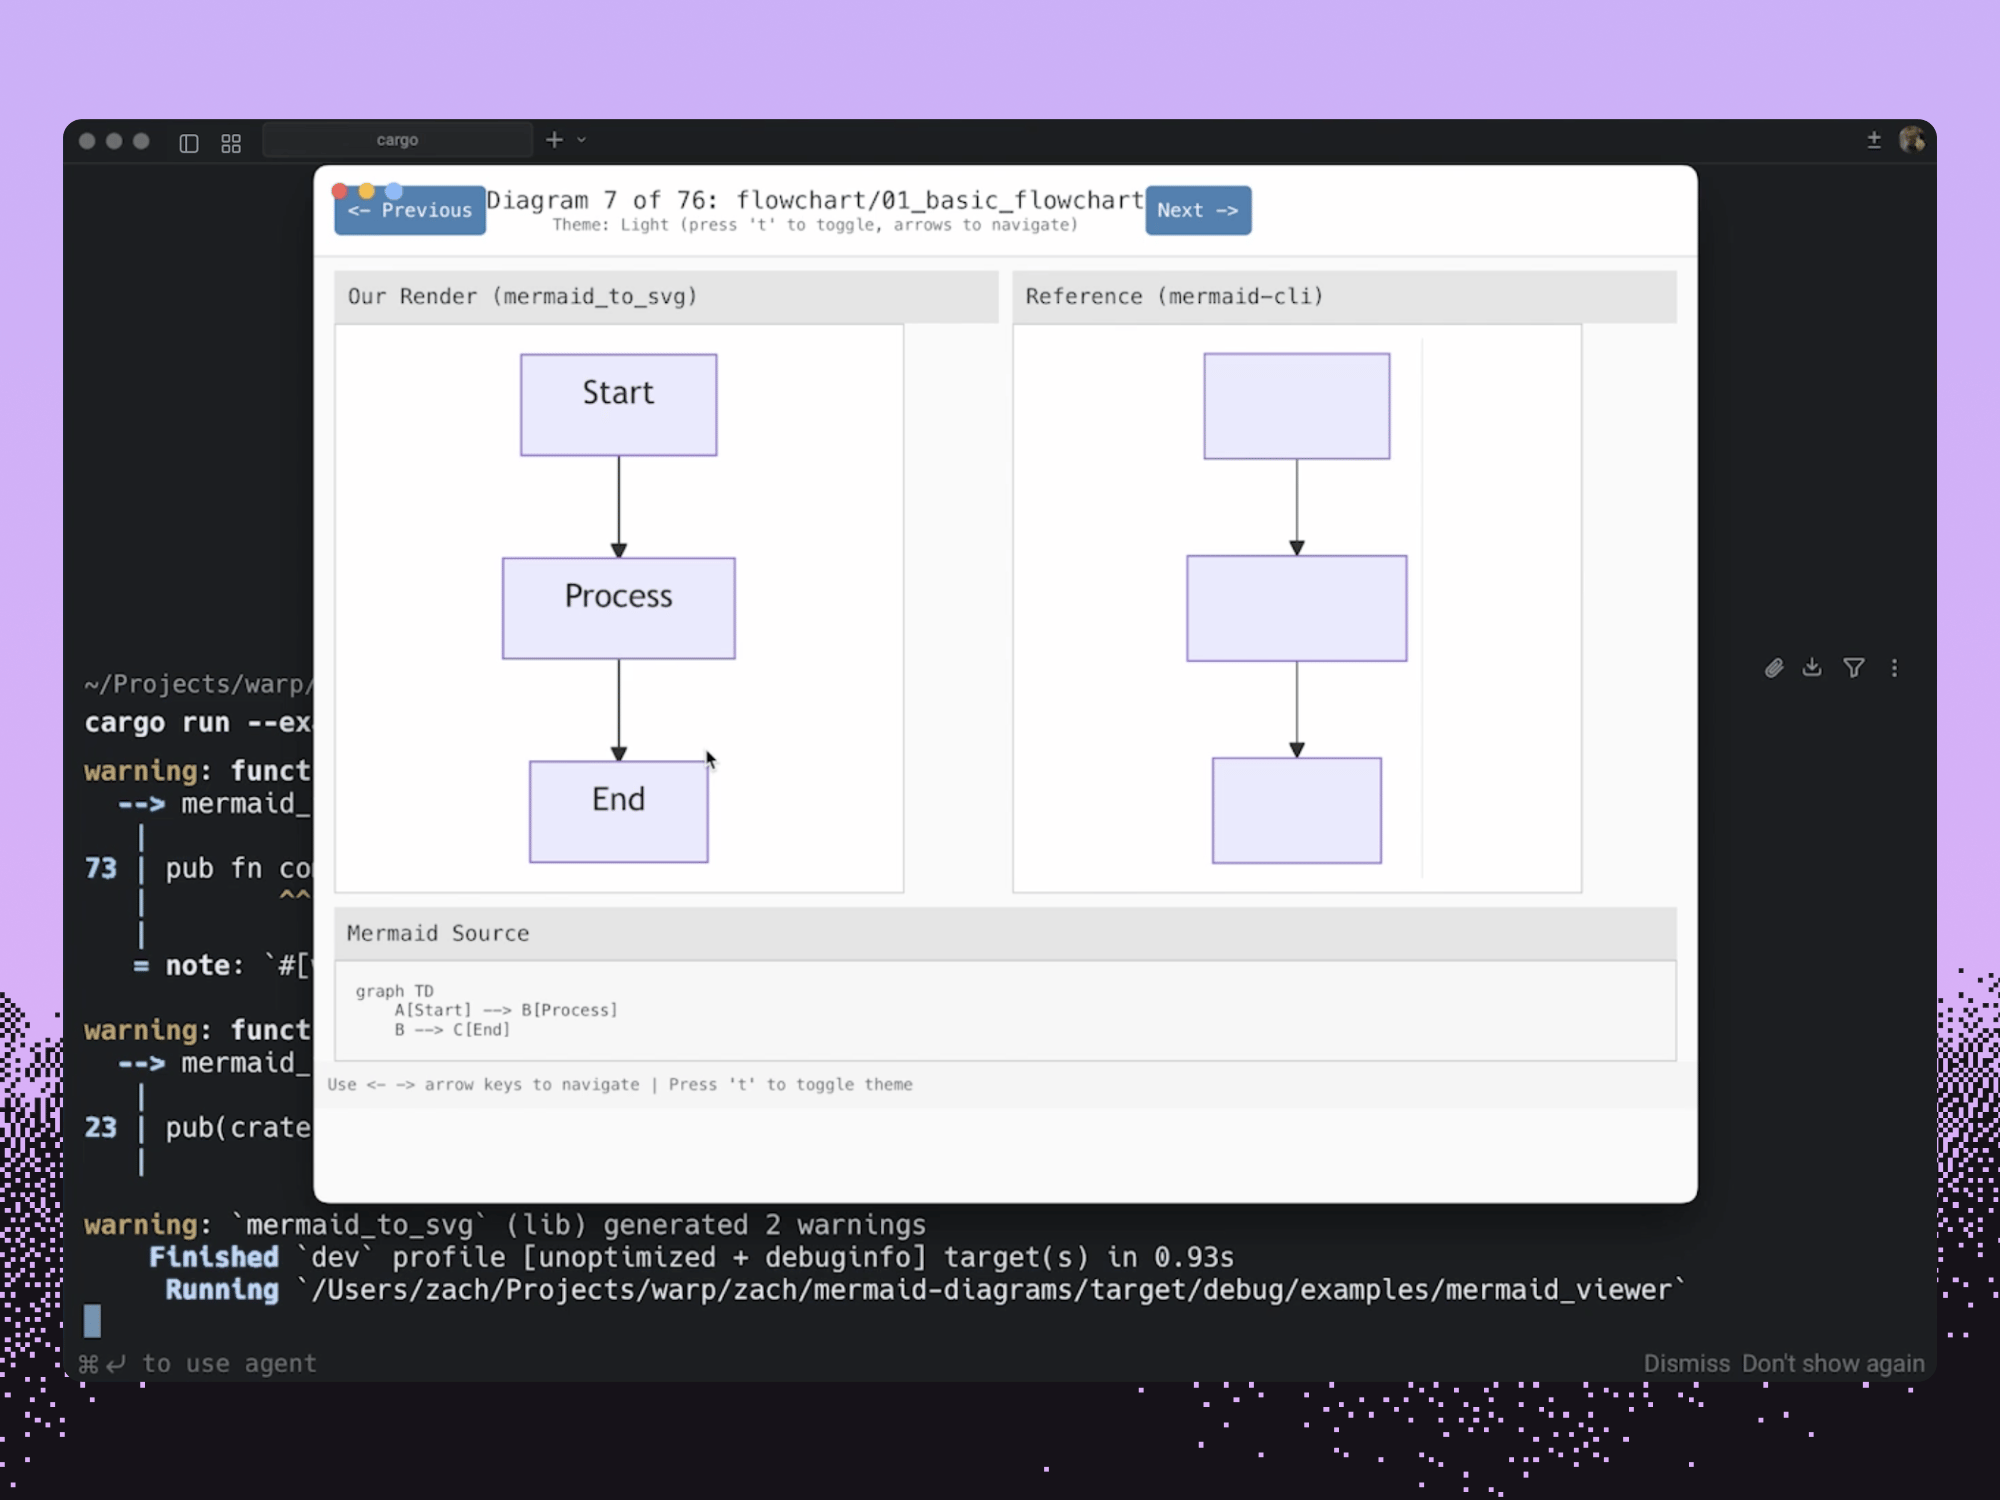The image size is (2000, 1500).
Task: Click the plus-minus icon near the avatar
Action: [1874, 140]
